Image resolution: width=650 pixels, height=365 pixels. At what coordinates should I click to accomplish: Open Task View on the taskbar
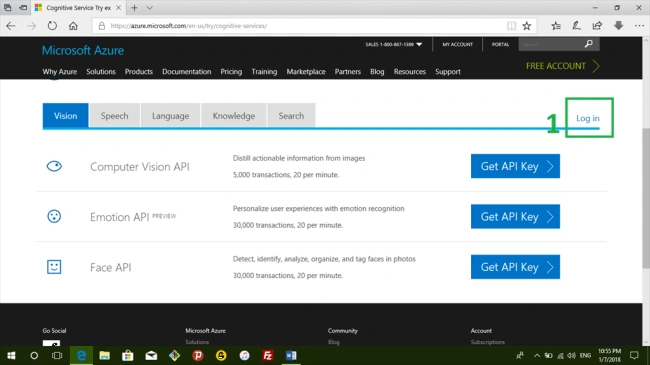[x=57, y=355]
